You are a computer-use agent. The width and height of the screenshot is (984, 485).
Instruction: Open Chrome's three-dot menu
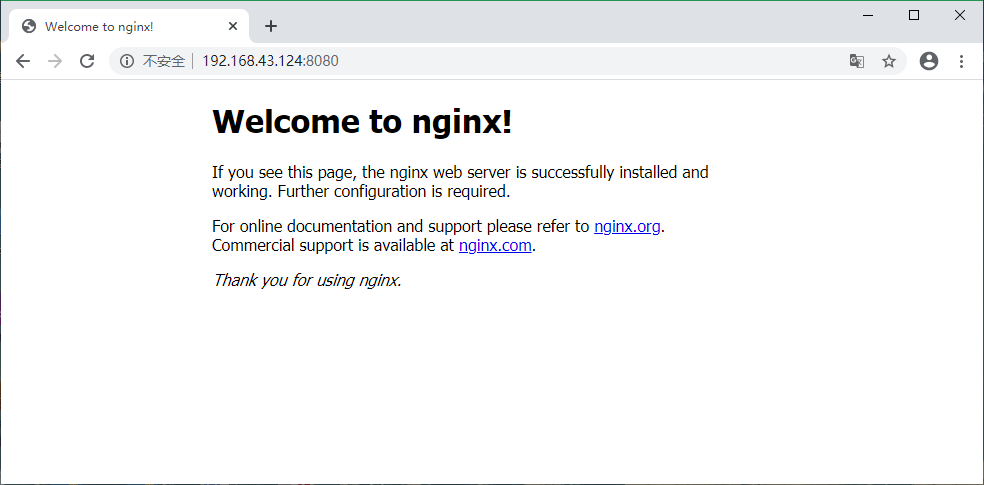click(x=961, y=61)
